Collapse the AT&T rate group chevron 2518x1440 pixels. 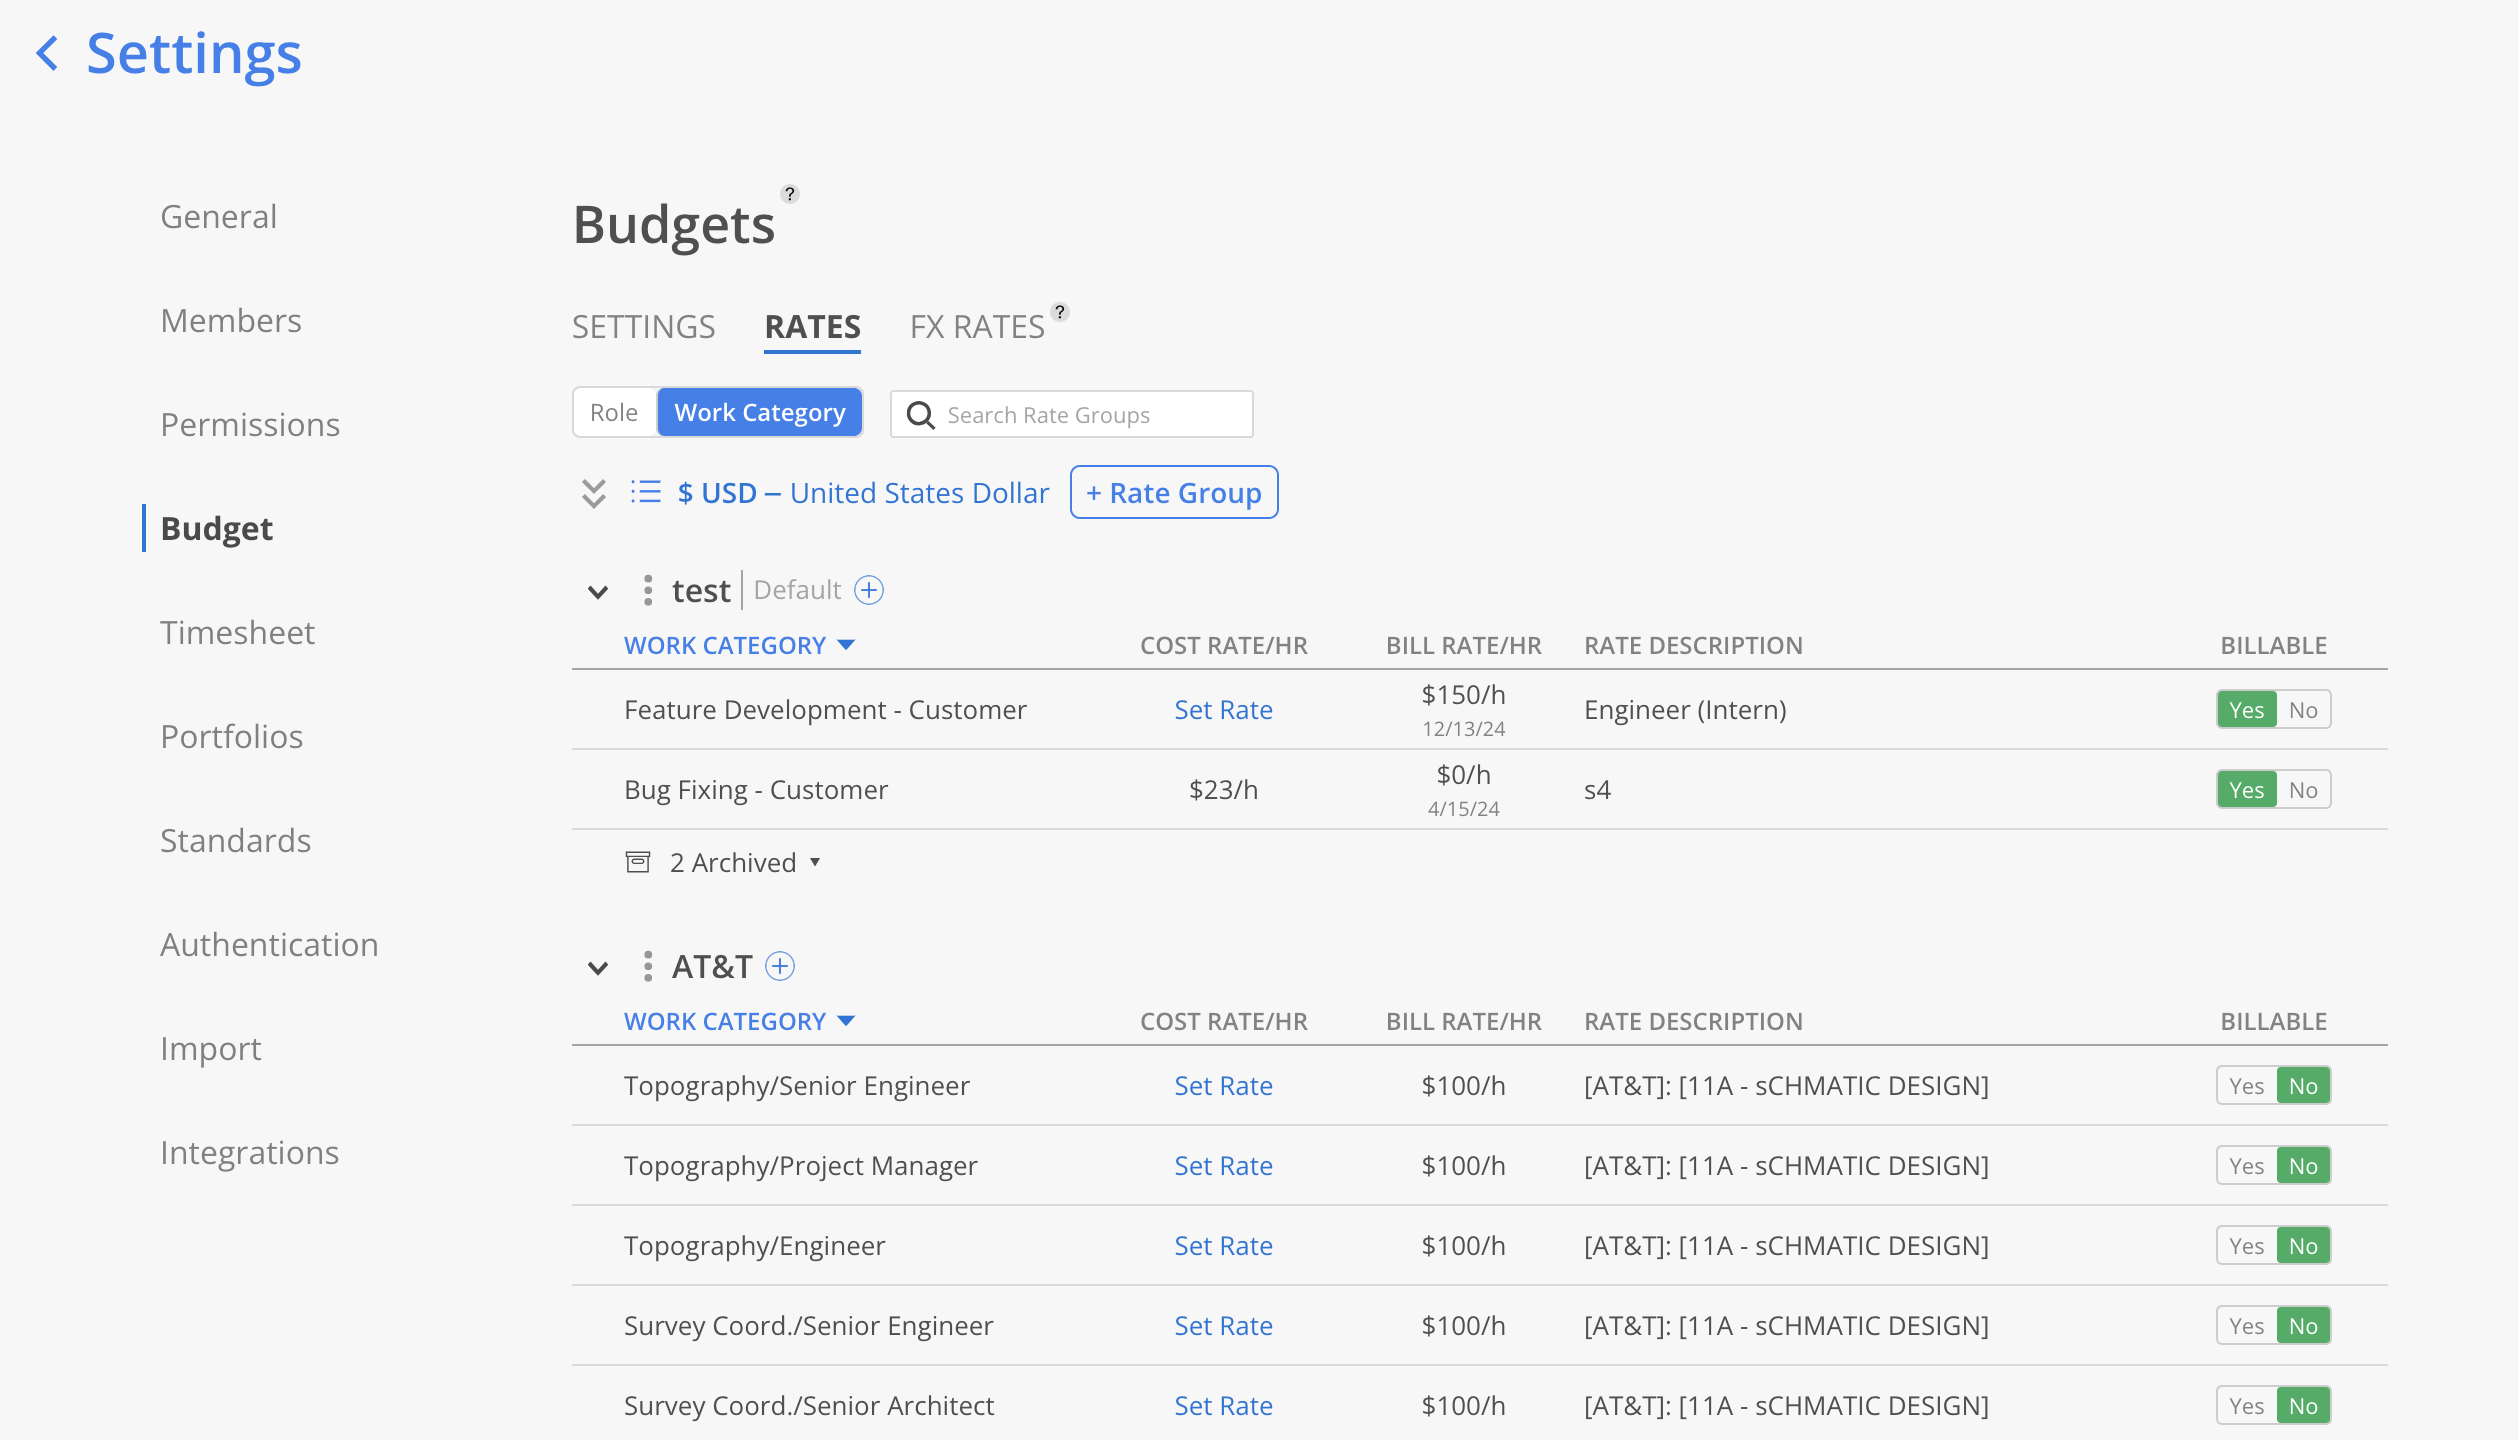(598, 968)
